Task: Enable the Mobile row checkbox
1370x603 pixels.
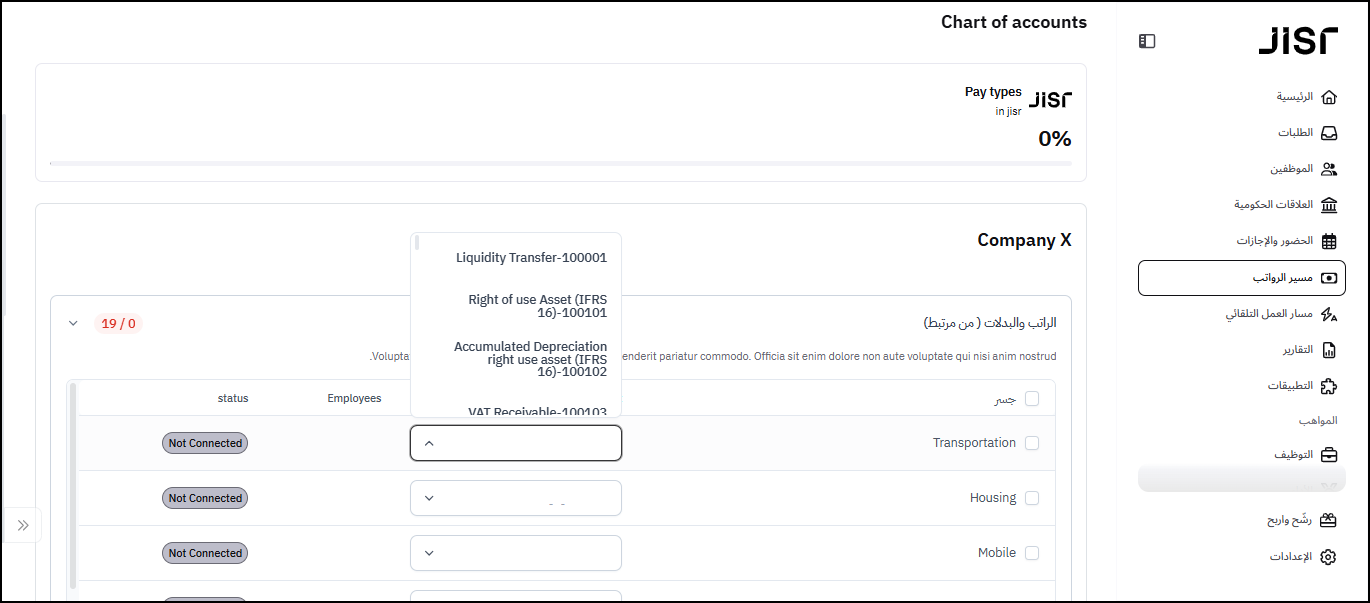Action: 1032,553
